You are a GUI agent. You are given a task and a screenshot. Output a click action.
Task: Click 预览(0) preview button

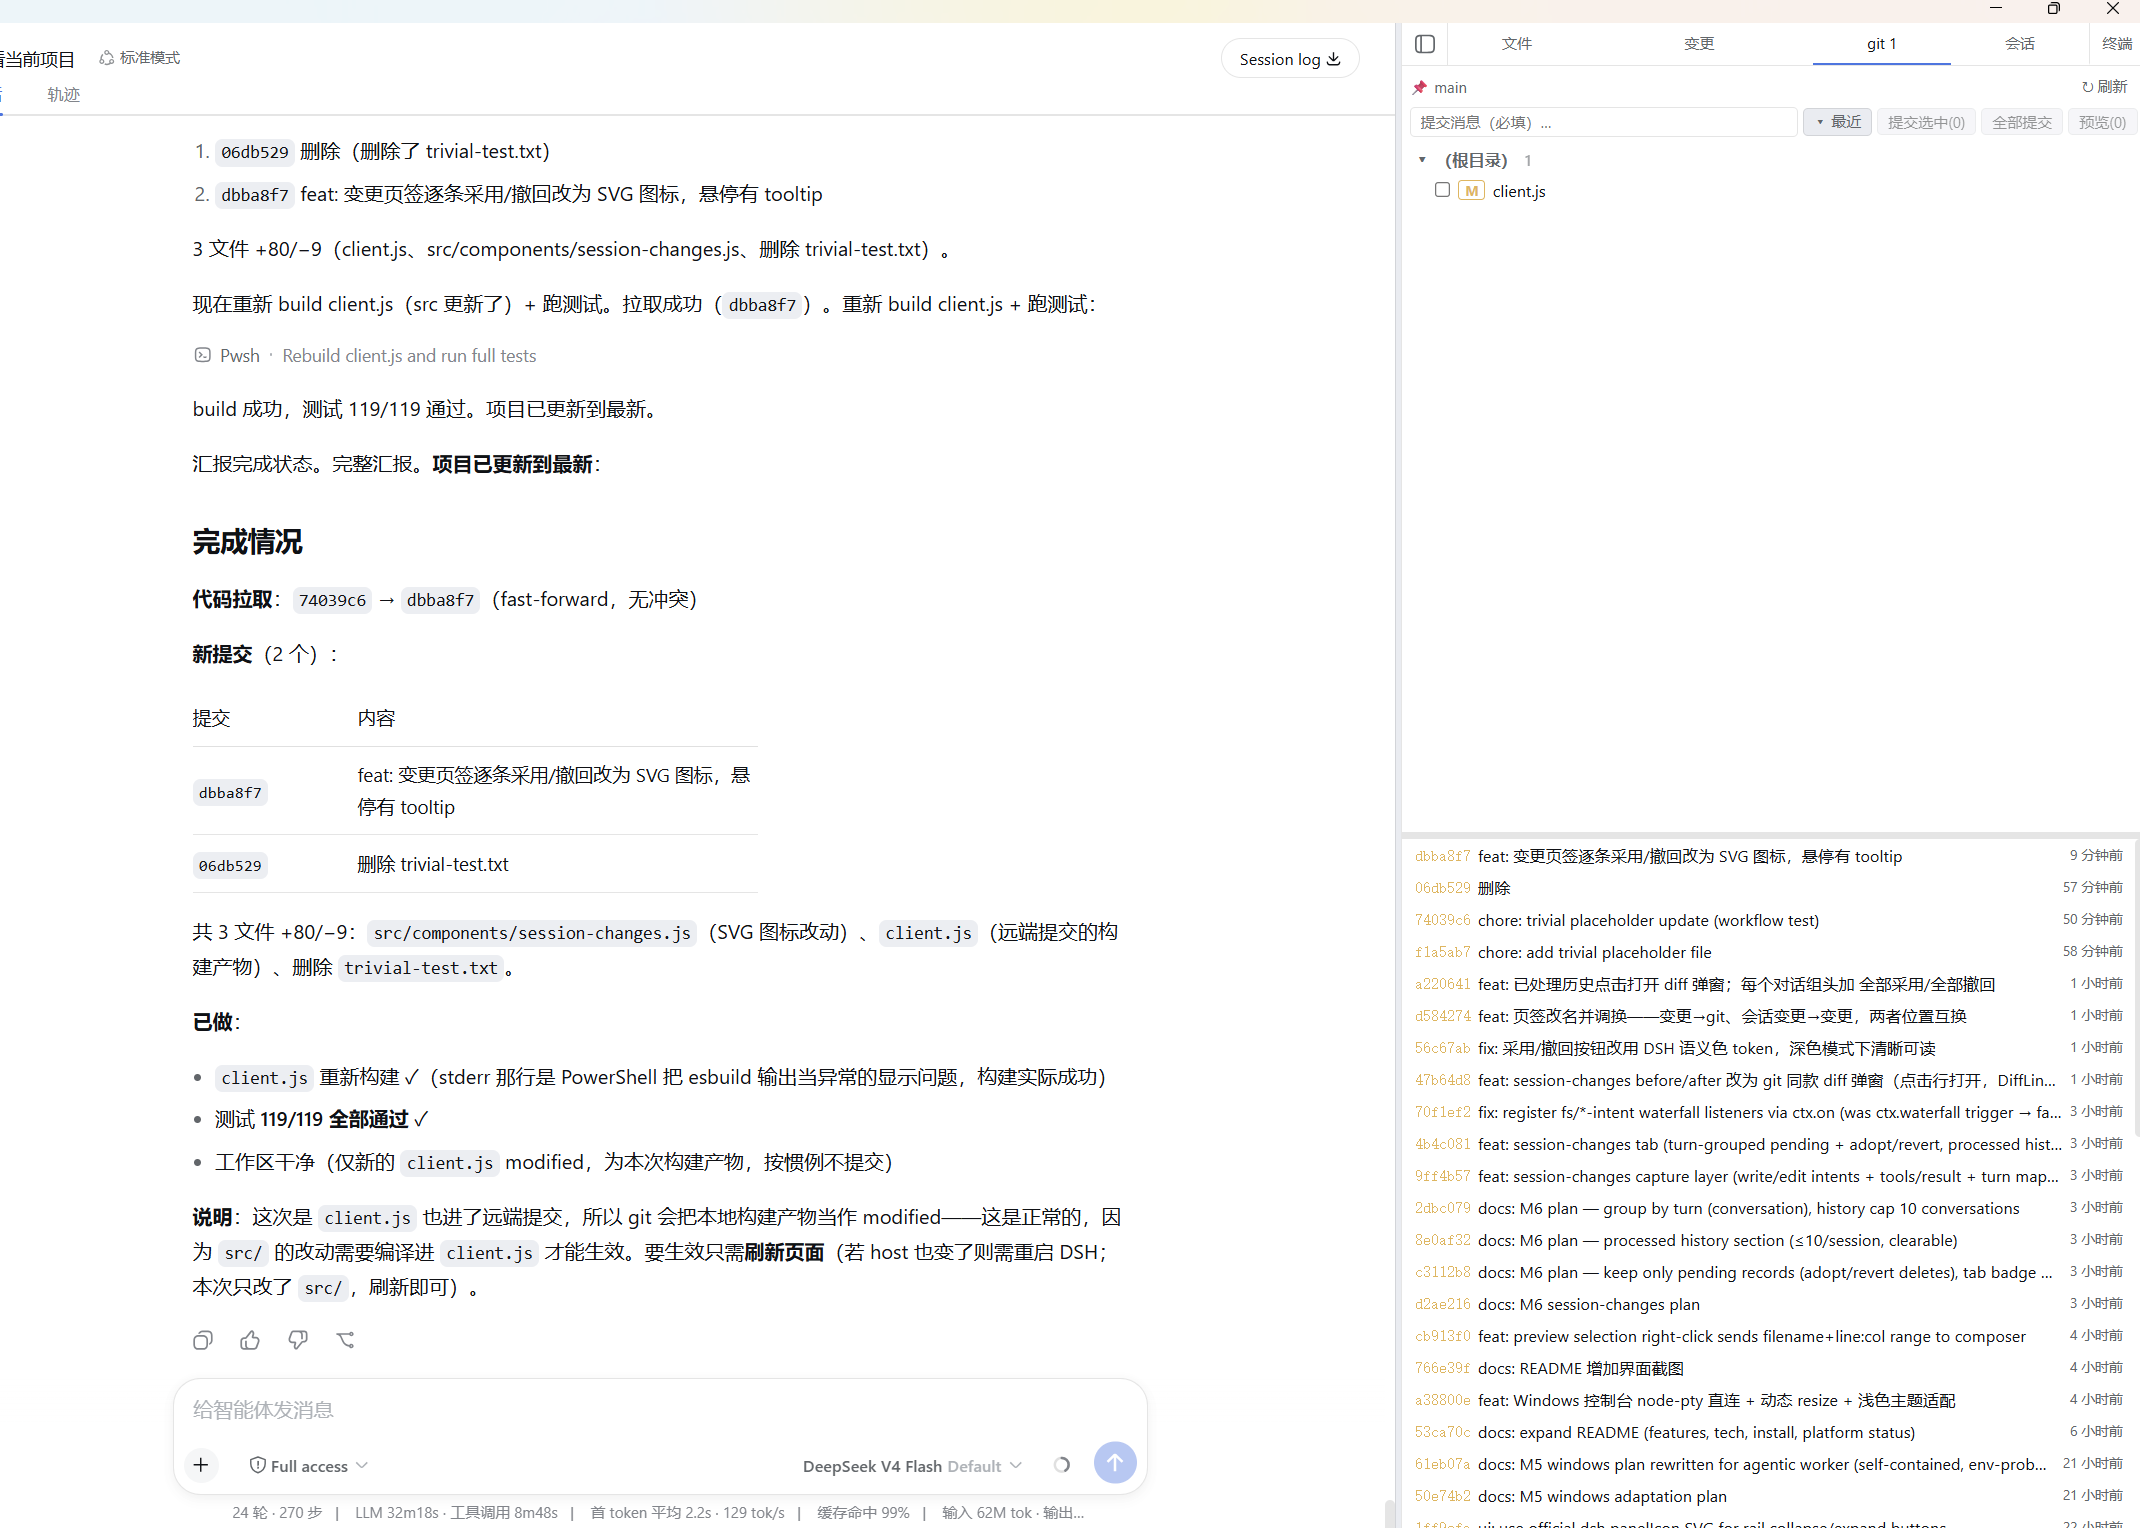coord(2102,122)
